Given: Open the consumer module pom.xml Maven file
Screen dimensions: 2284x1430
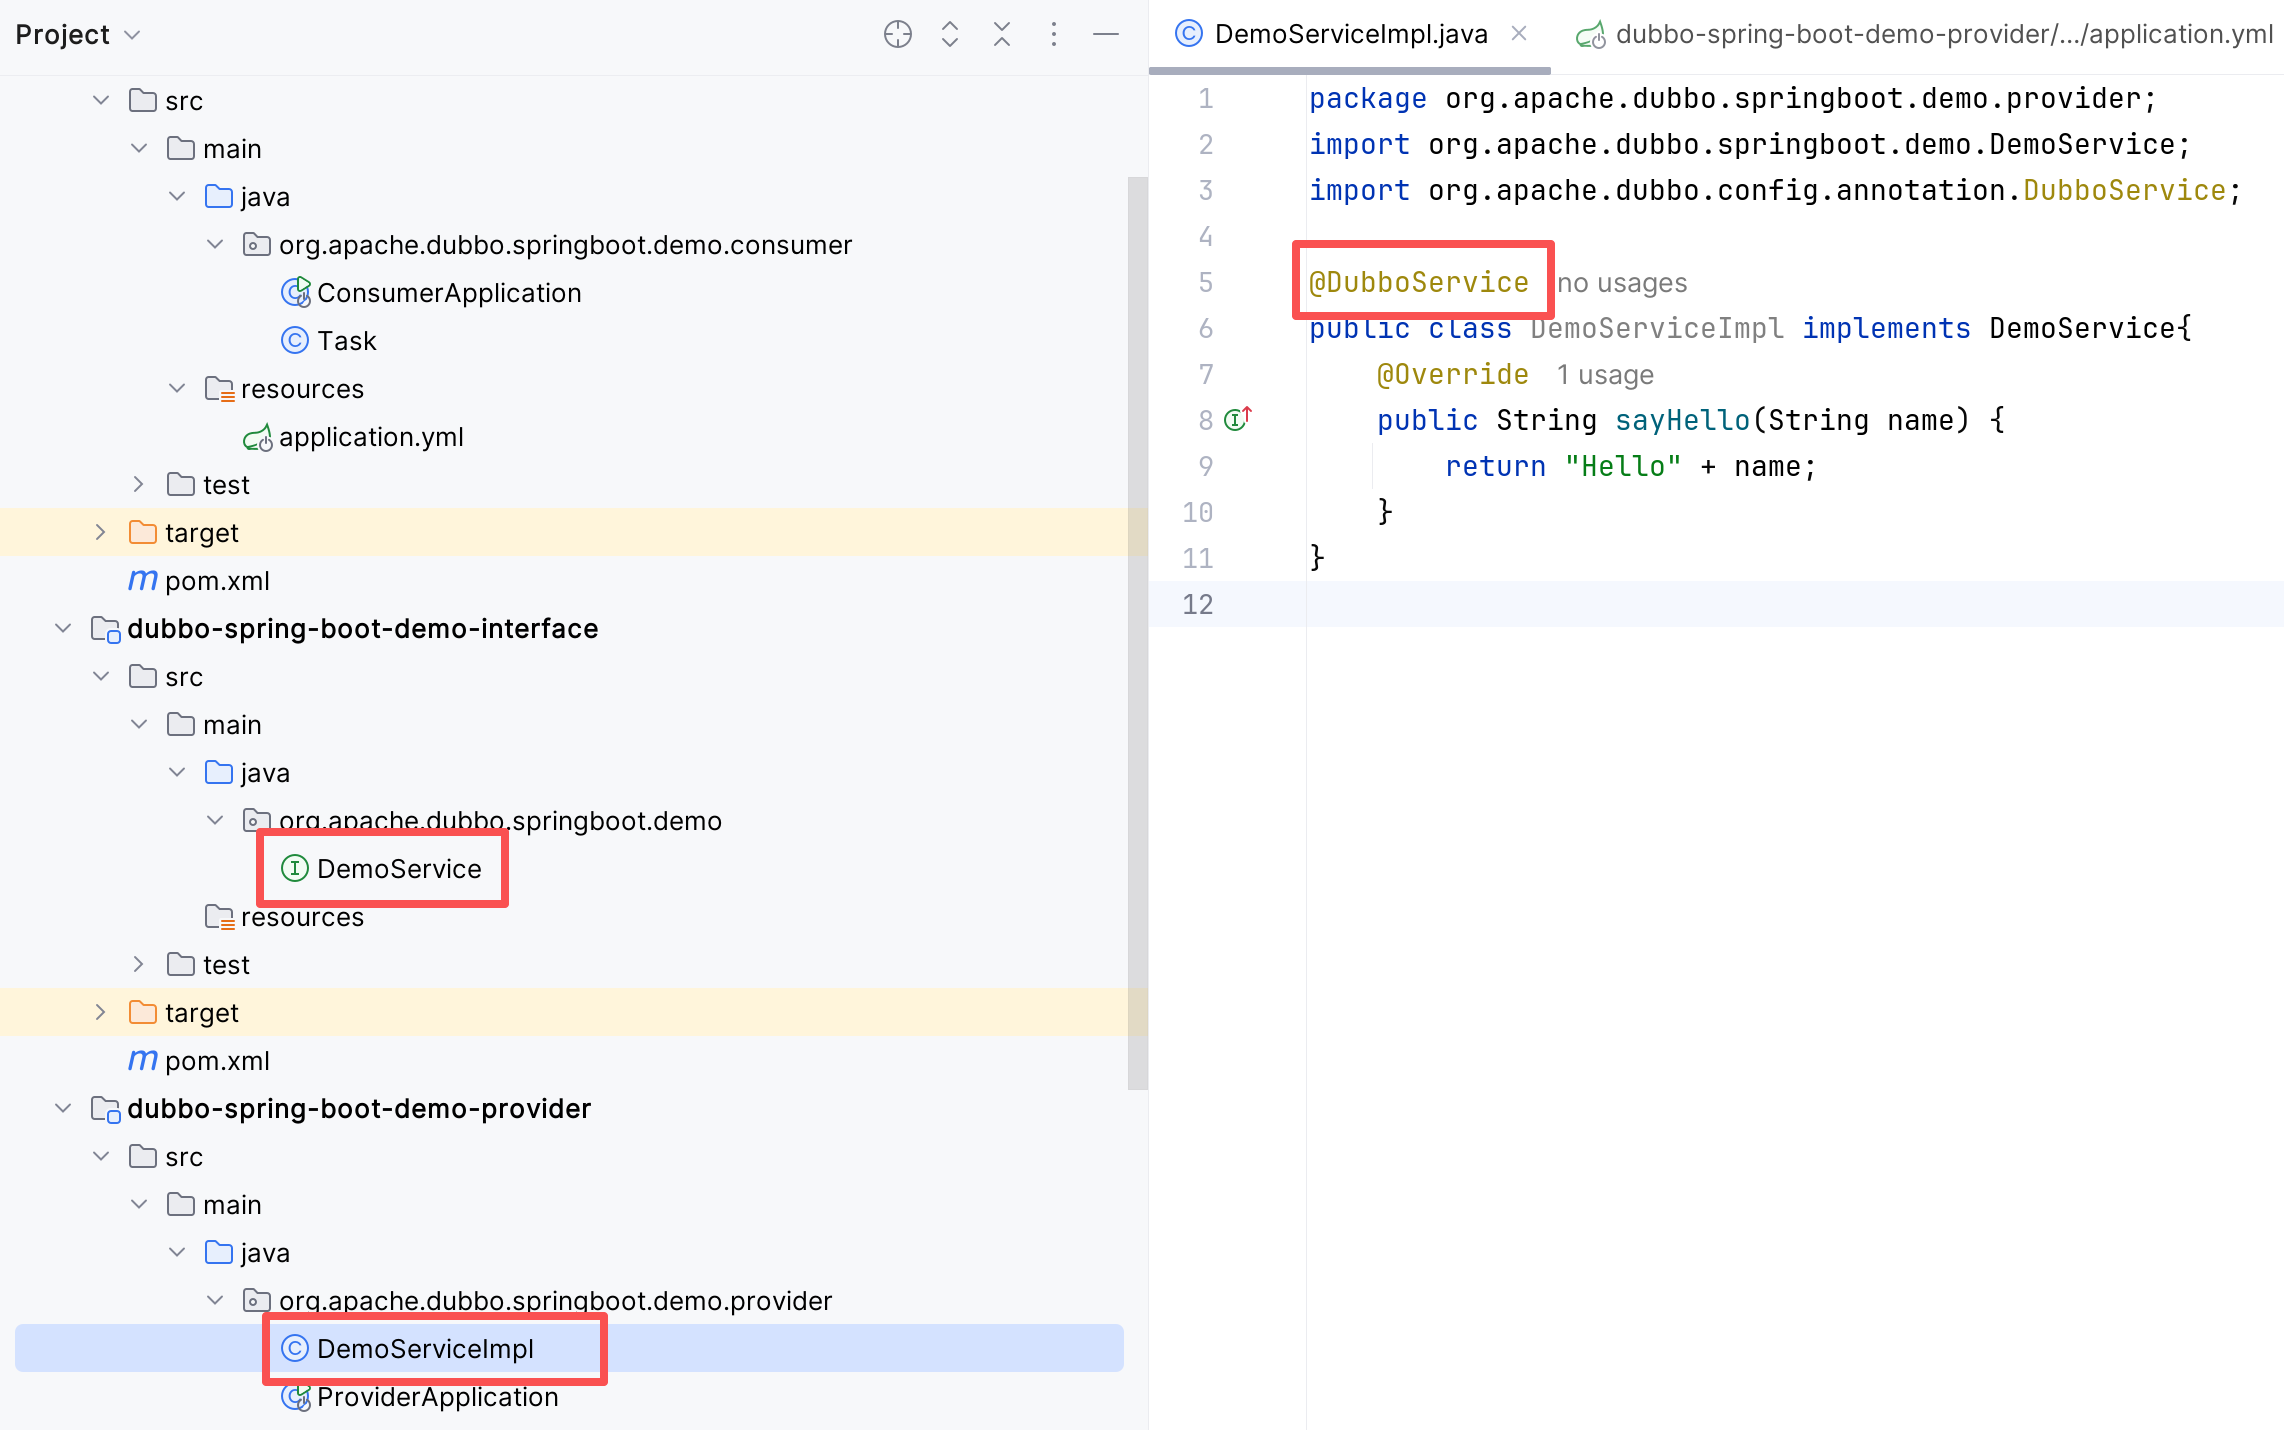Looking at the screenshot, I should click(x=216, y=581).
